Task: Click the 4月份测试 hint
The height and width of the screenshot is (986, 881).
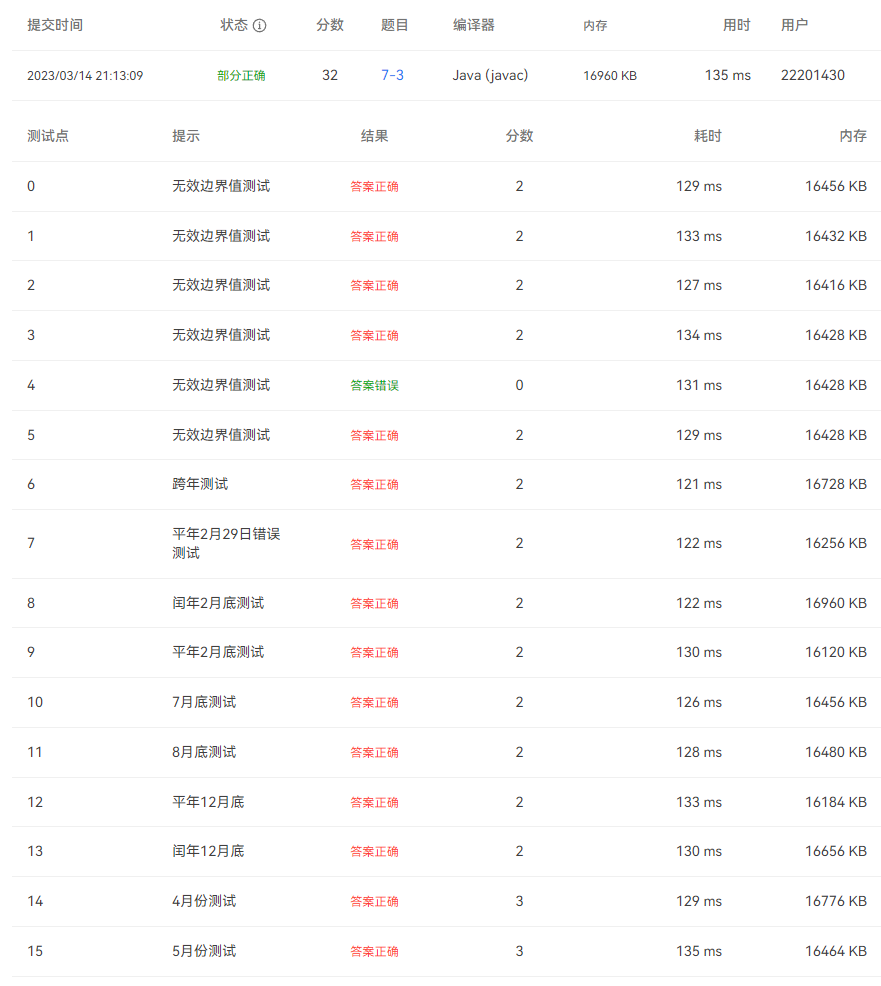Action: 204,901
